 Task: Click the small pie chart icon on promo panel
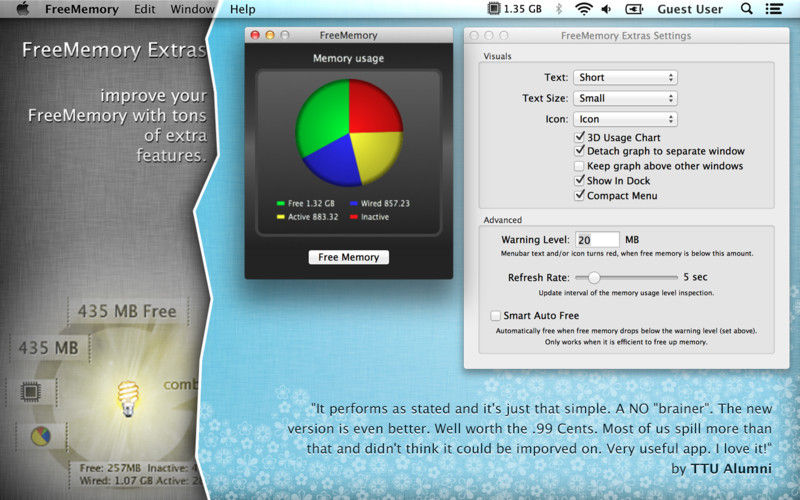click(x=40, y=437)
